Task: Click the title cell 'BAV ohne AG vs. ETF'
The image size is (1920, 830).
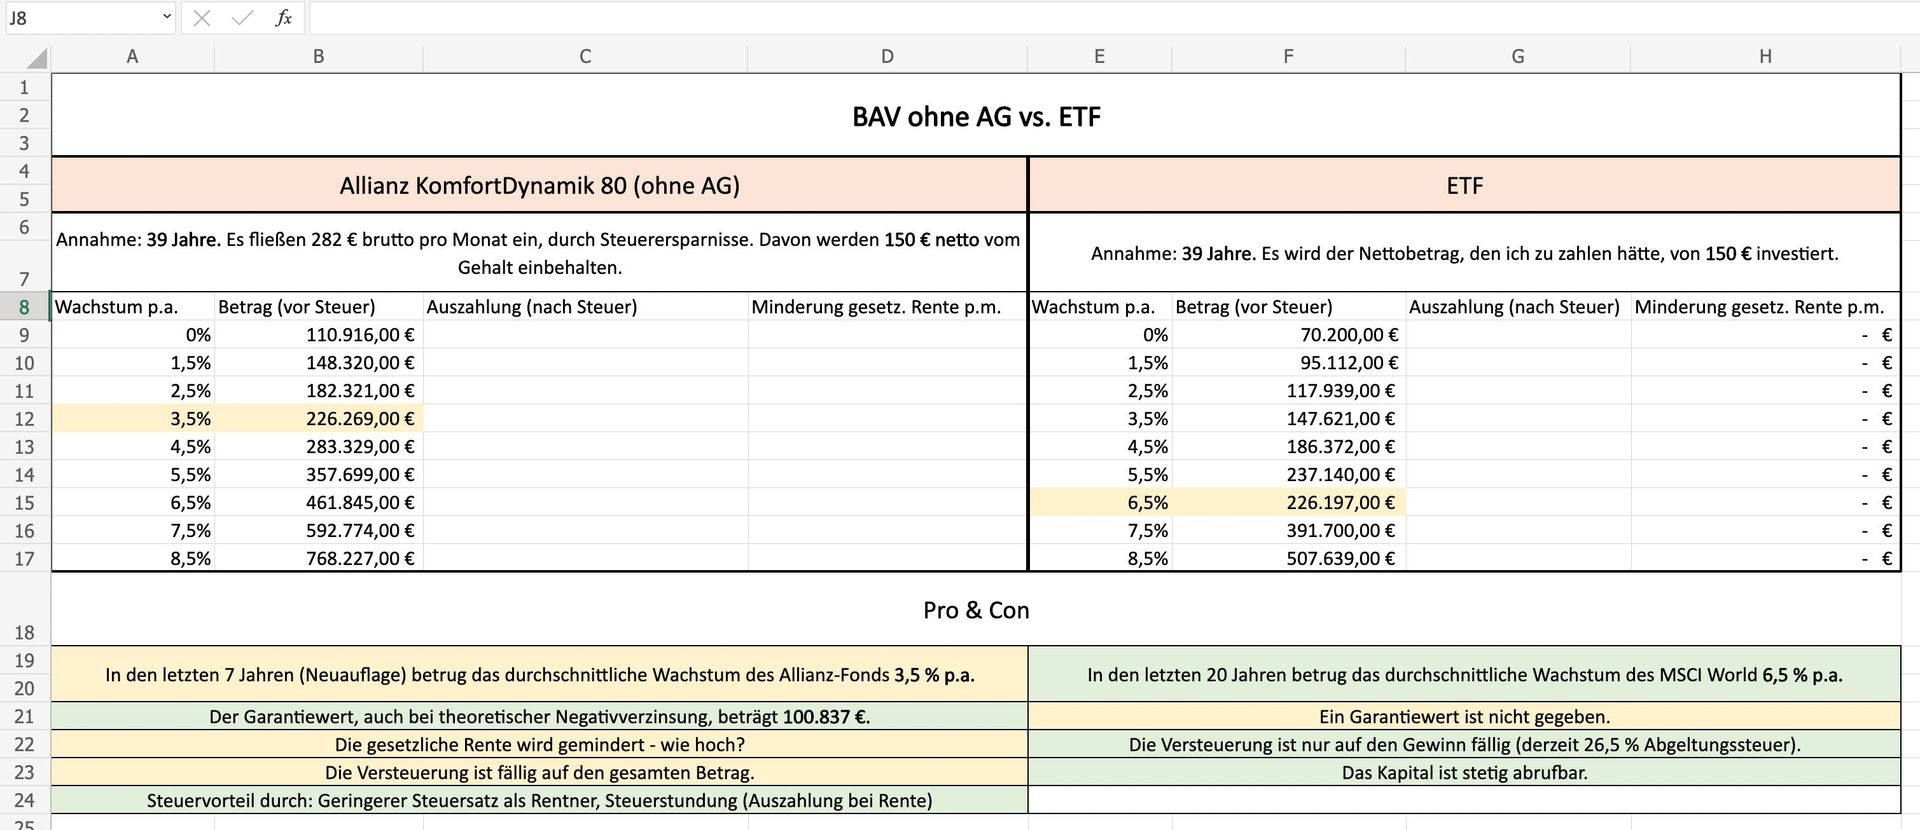Action: [976, 117]
